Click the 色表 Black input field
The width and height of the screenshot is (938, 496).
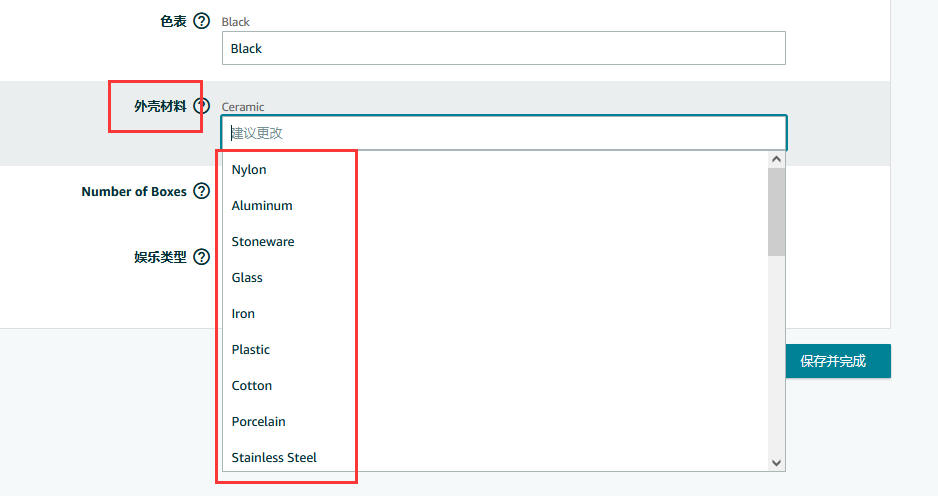[x=503, y=48]
